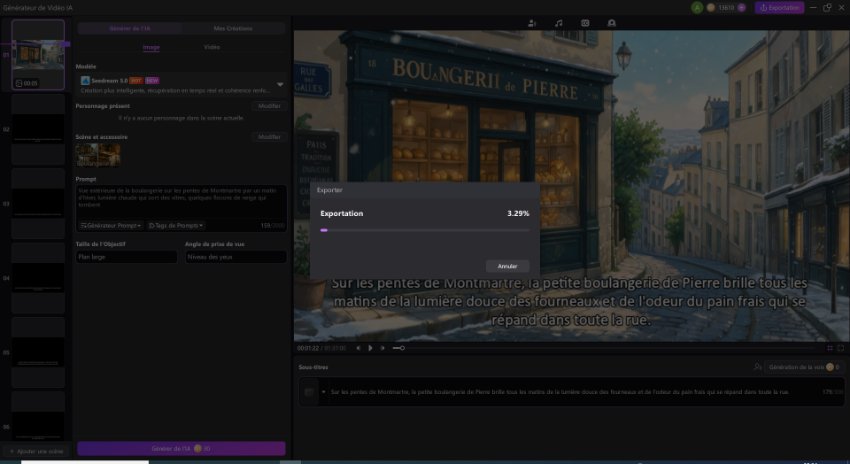Go to previous frame in player
Viewport: 850px width, 464px height.
coord(358,348)
